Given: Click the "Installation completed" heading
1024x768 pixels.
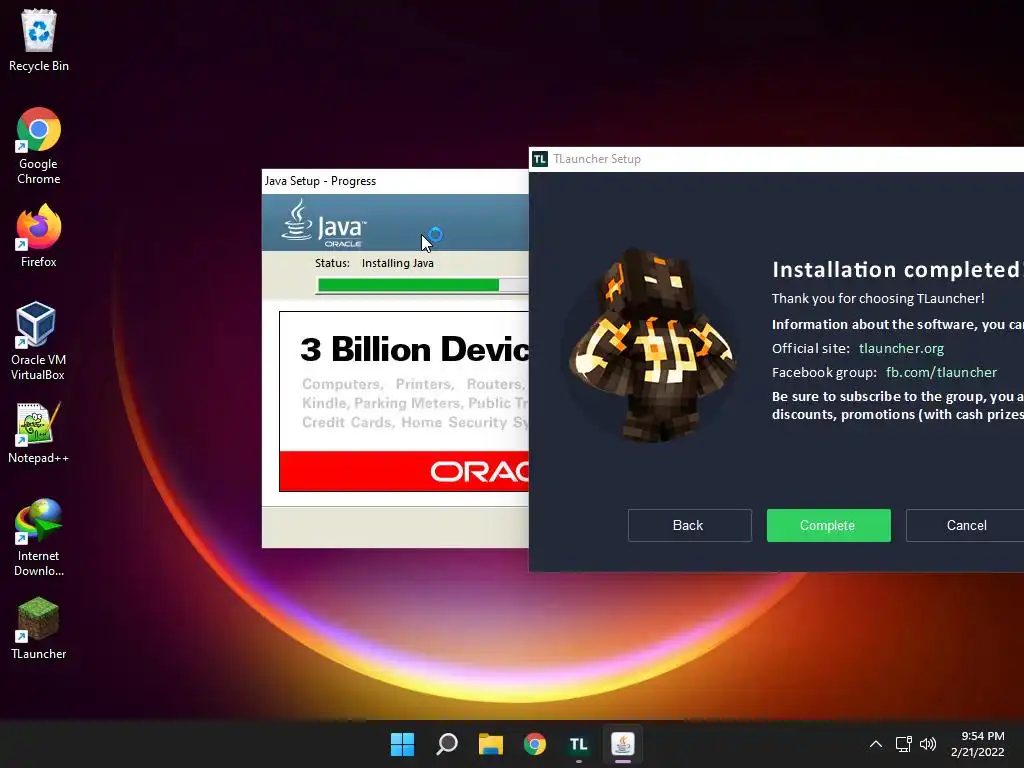Looking at the screenshot, I should pyautogui.click(x=897, y=269).
